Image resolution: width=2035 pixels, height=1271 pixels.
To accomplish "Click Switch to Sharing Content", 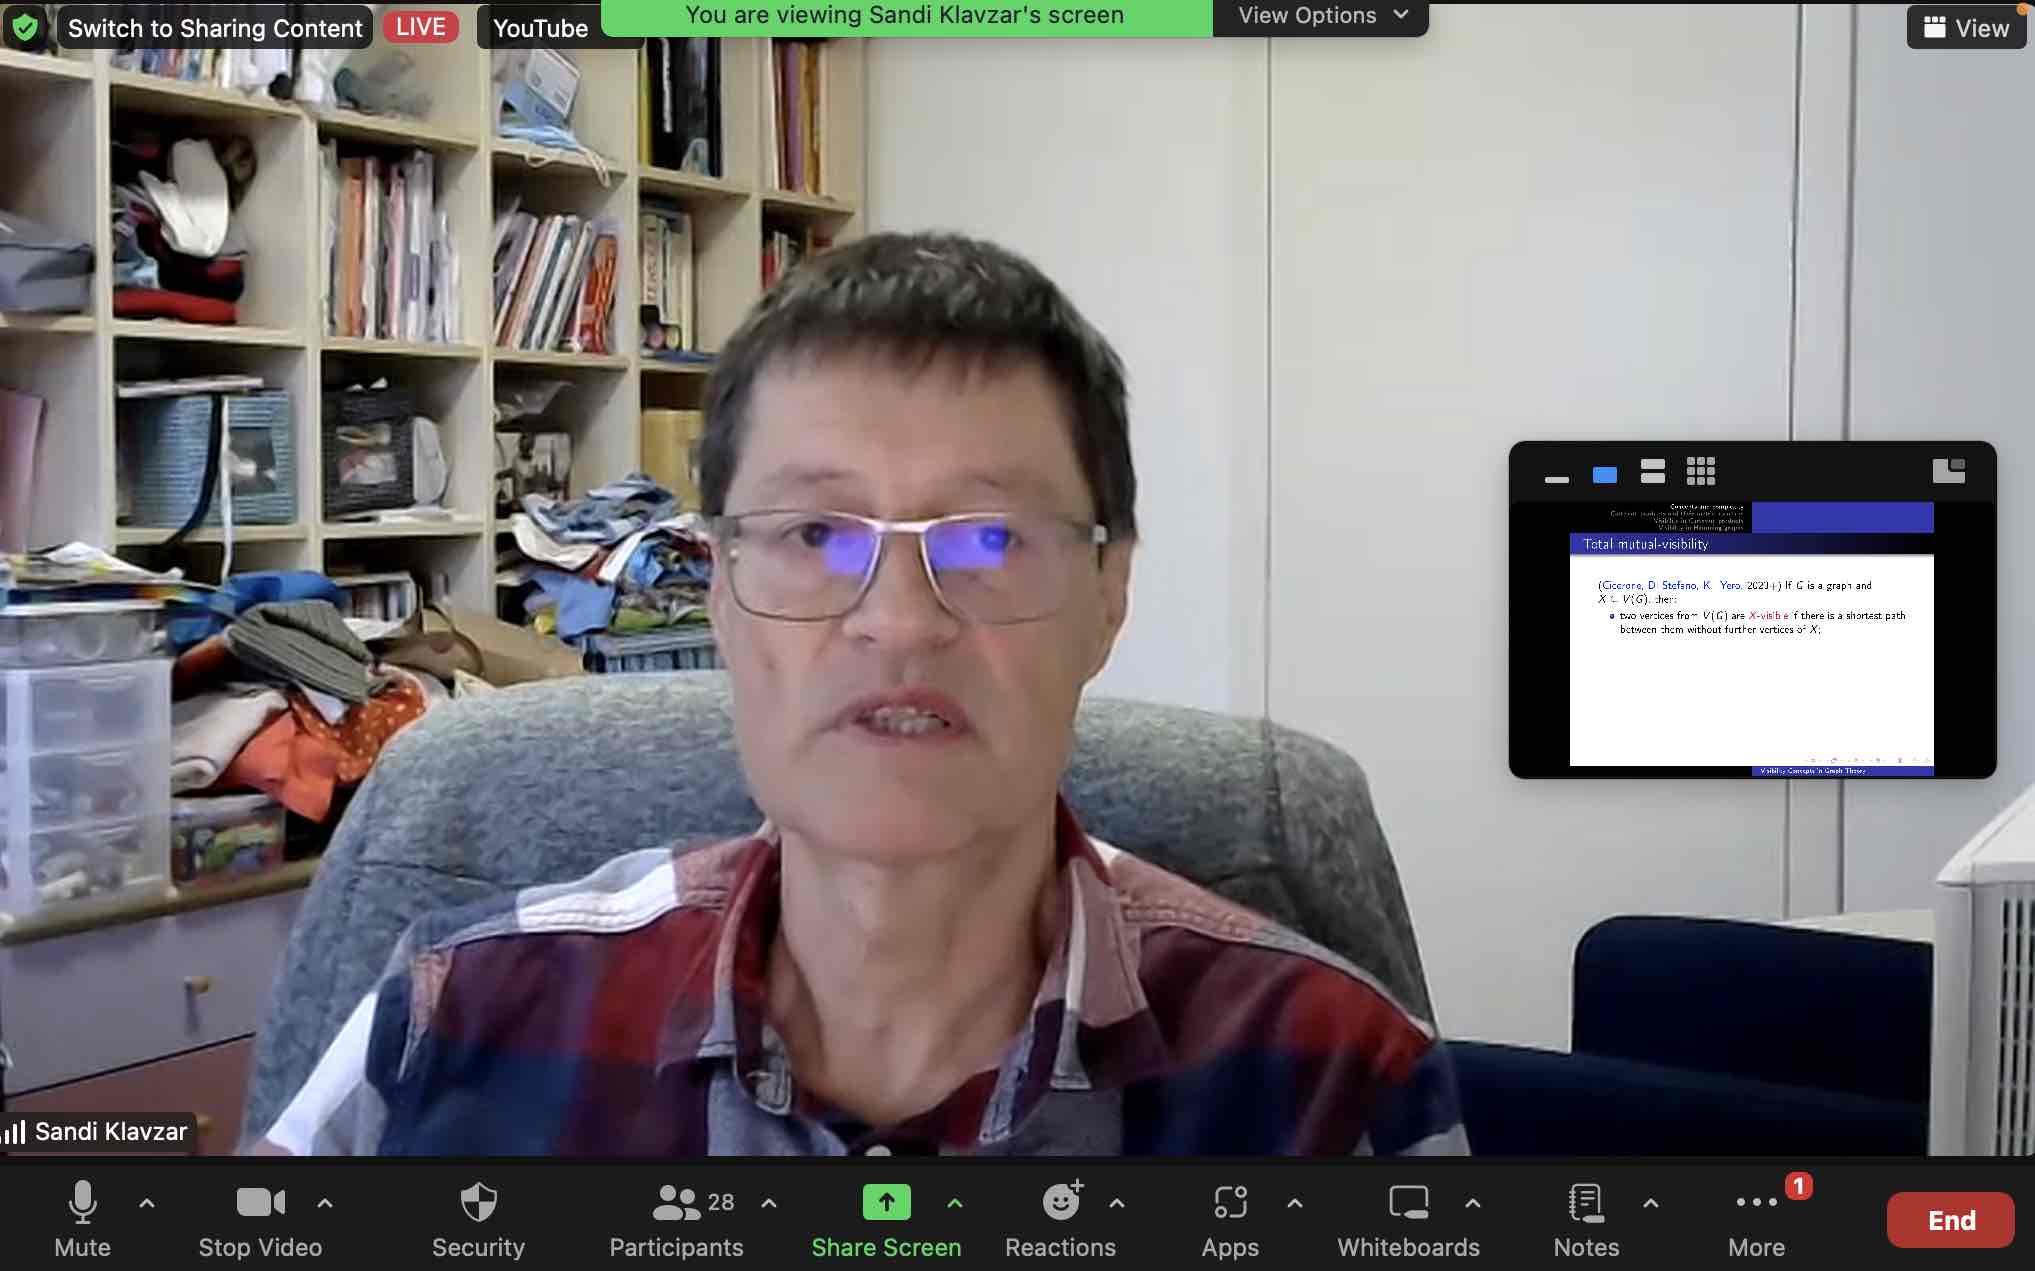I will point(215,27).
